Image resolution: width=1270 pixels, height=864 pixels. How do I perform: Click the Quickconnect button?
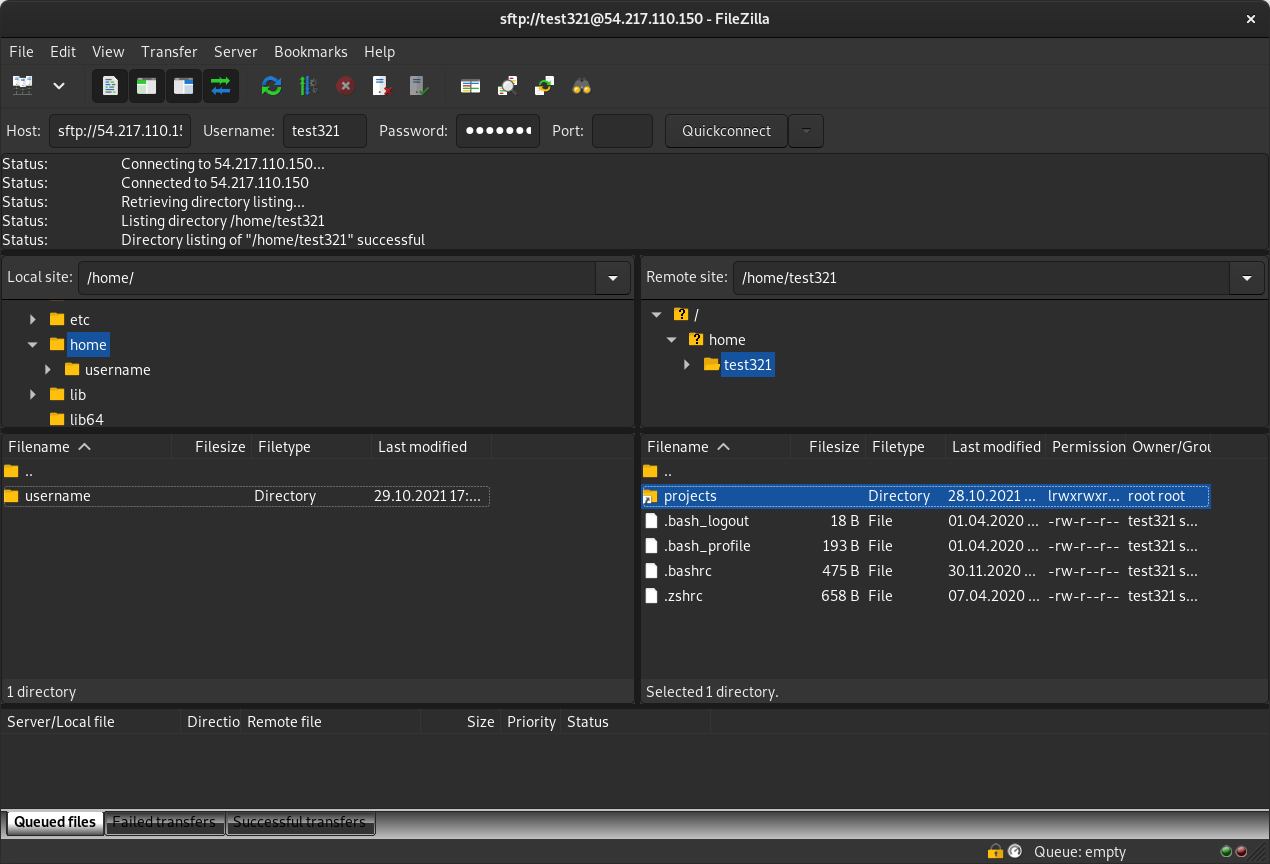tap(726, 131)
